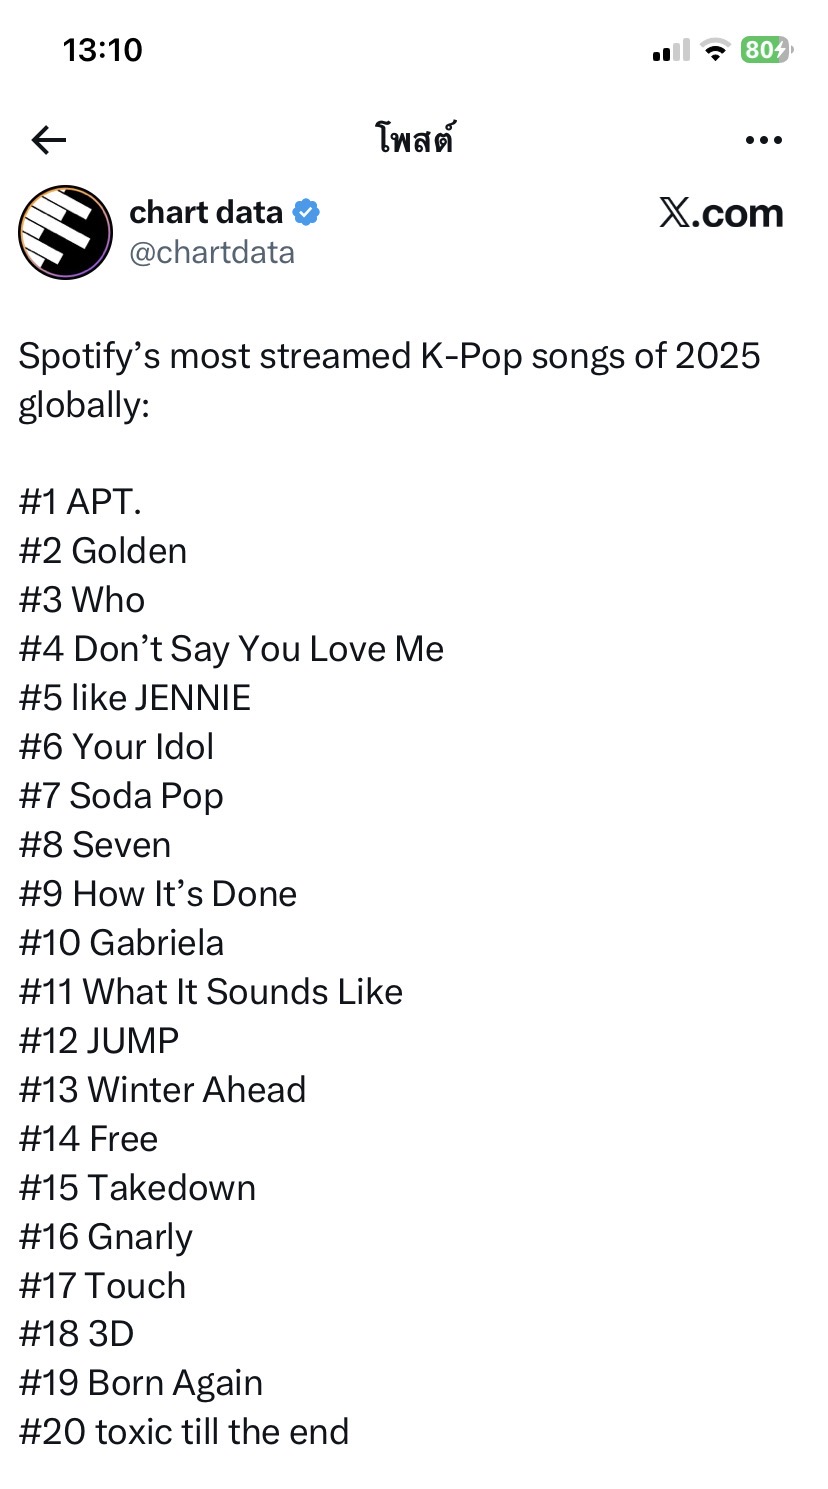The image size is (828, 1489).
Task: Tap the Wi-Fi status icon
Action: (x=715, y=50)
